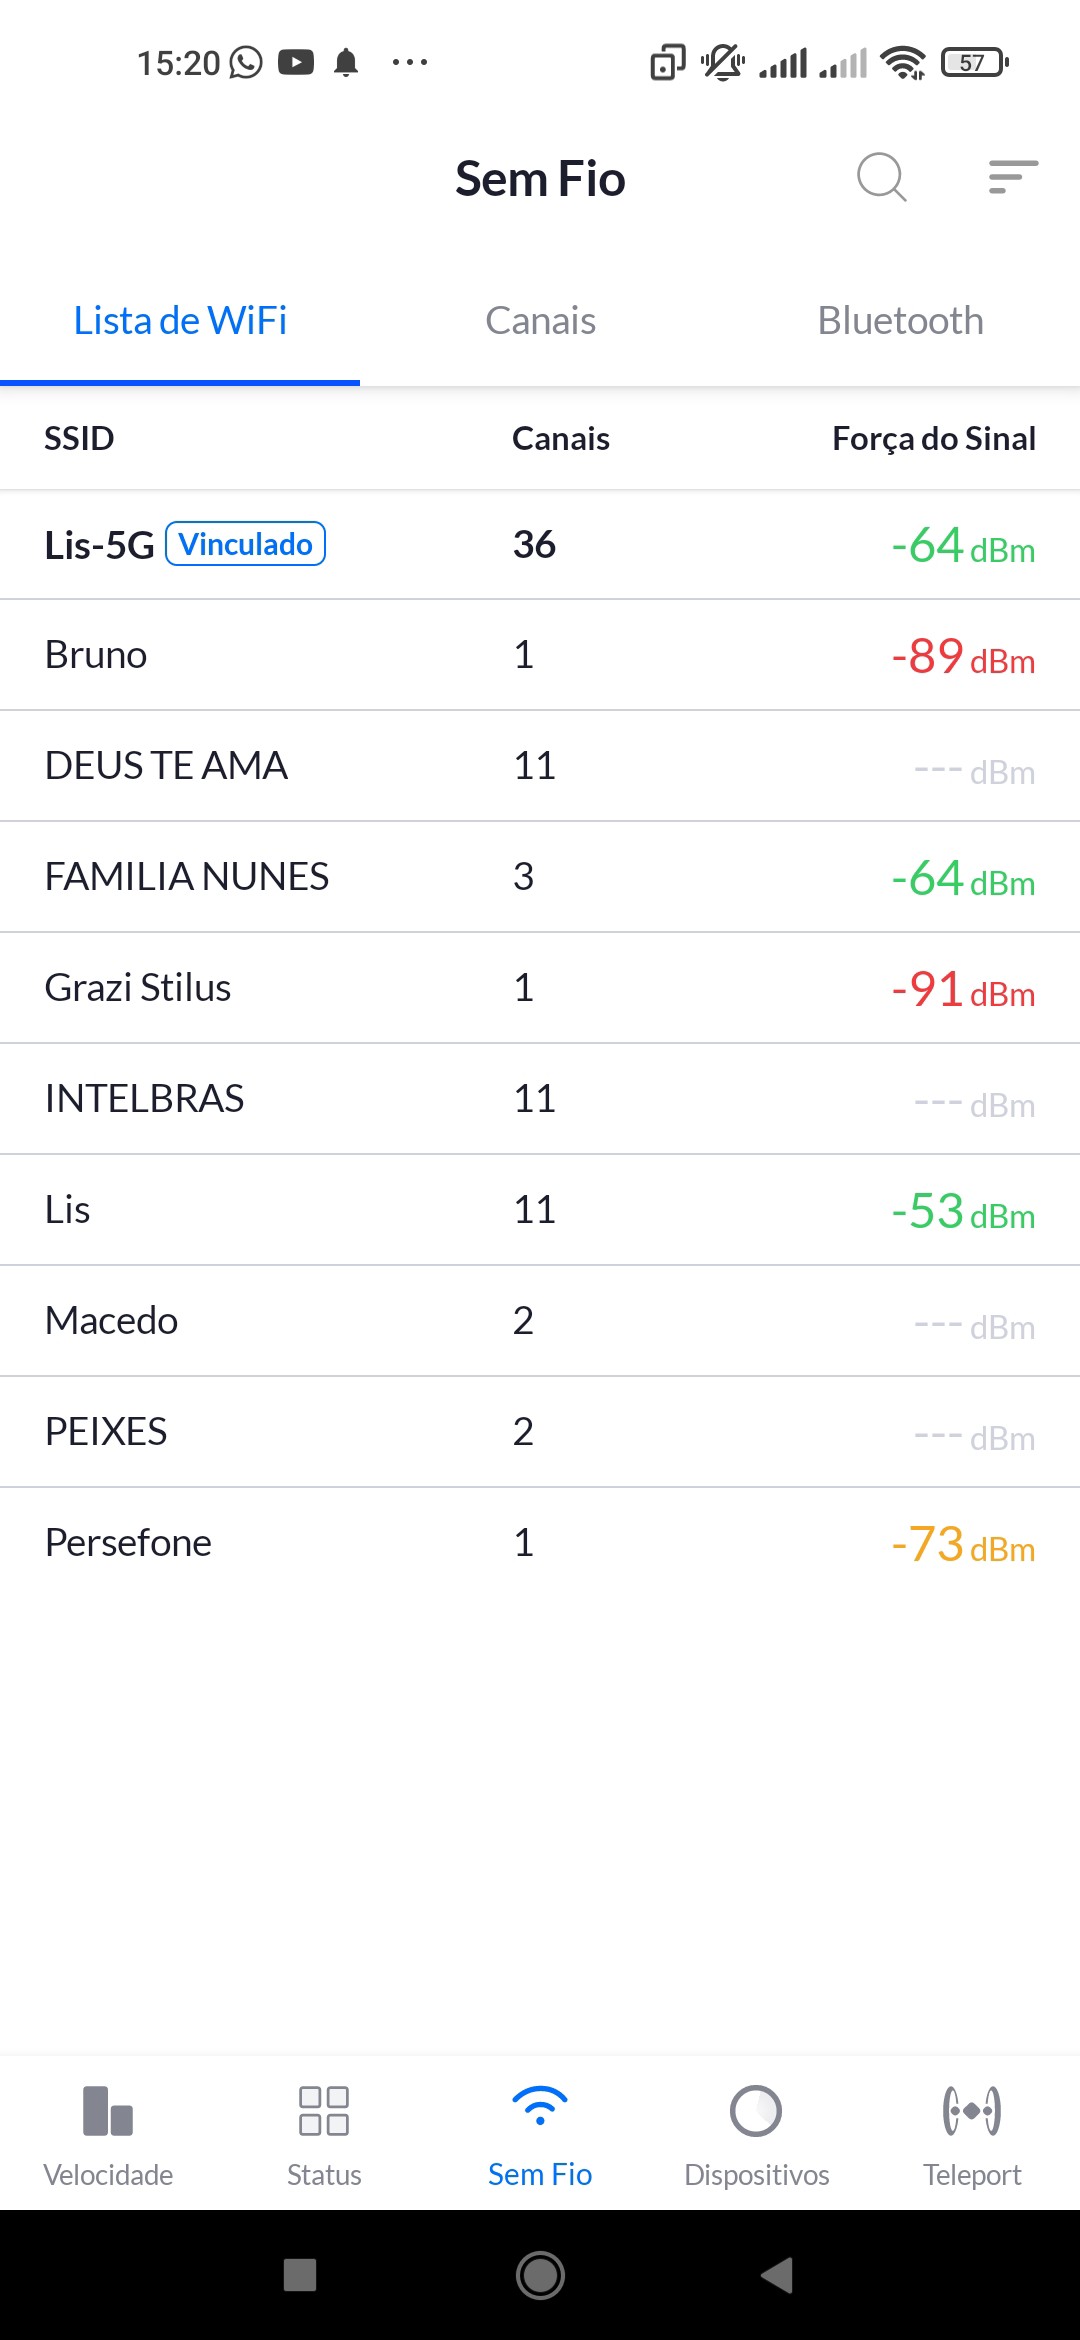
Task: Go to the Status grid icon
Action: point(324,2110)
